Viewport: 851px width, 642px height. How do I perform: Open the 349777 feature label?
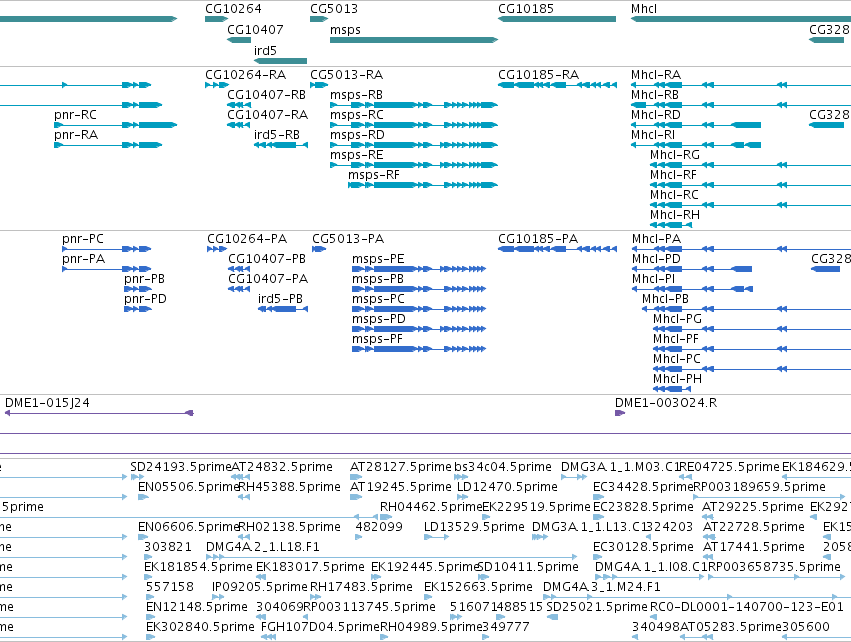[506, 627]
